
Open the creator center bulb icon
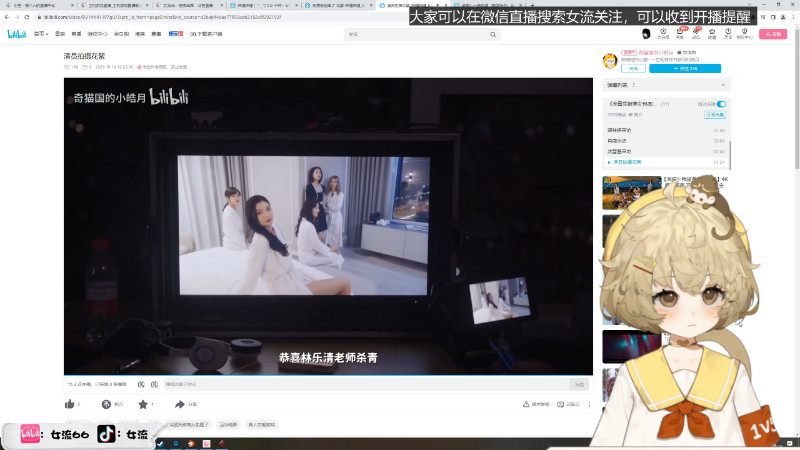745,34
